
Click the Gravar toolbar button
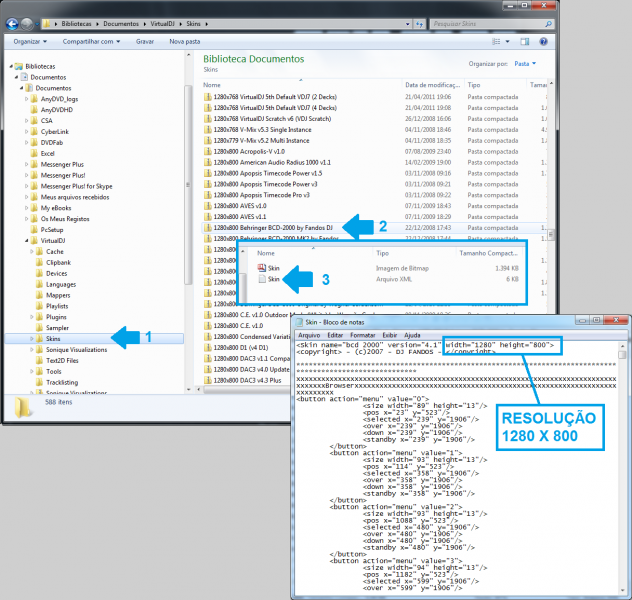(145, 42)
